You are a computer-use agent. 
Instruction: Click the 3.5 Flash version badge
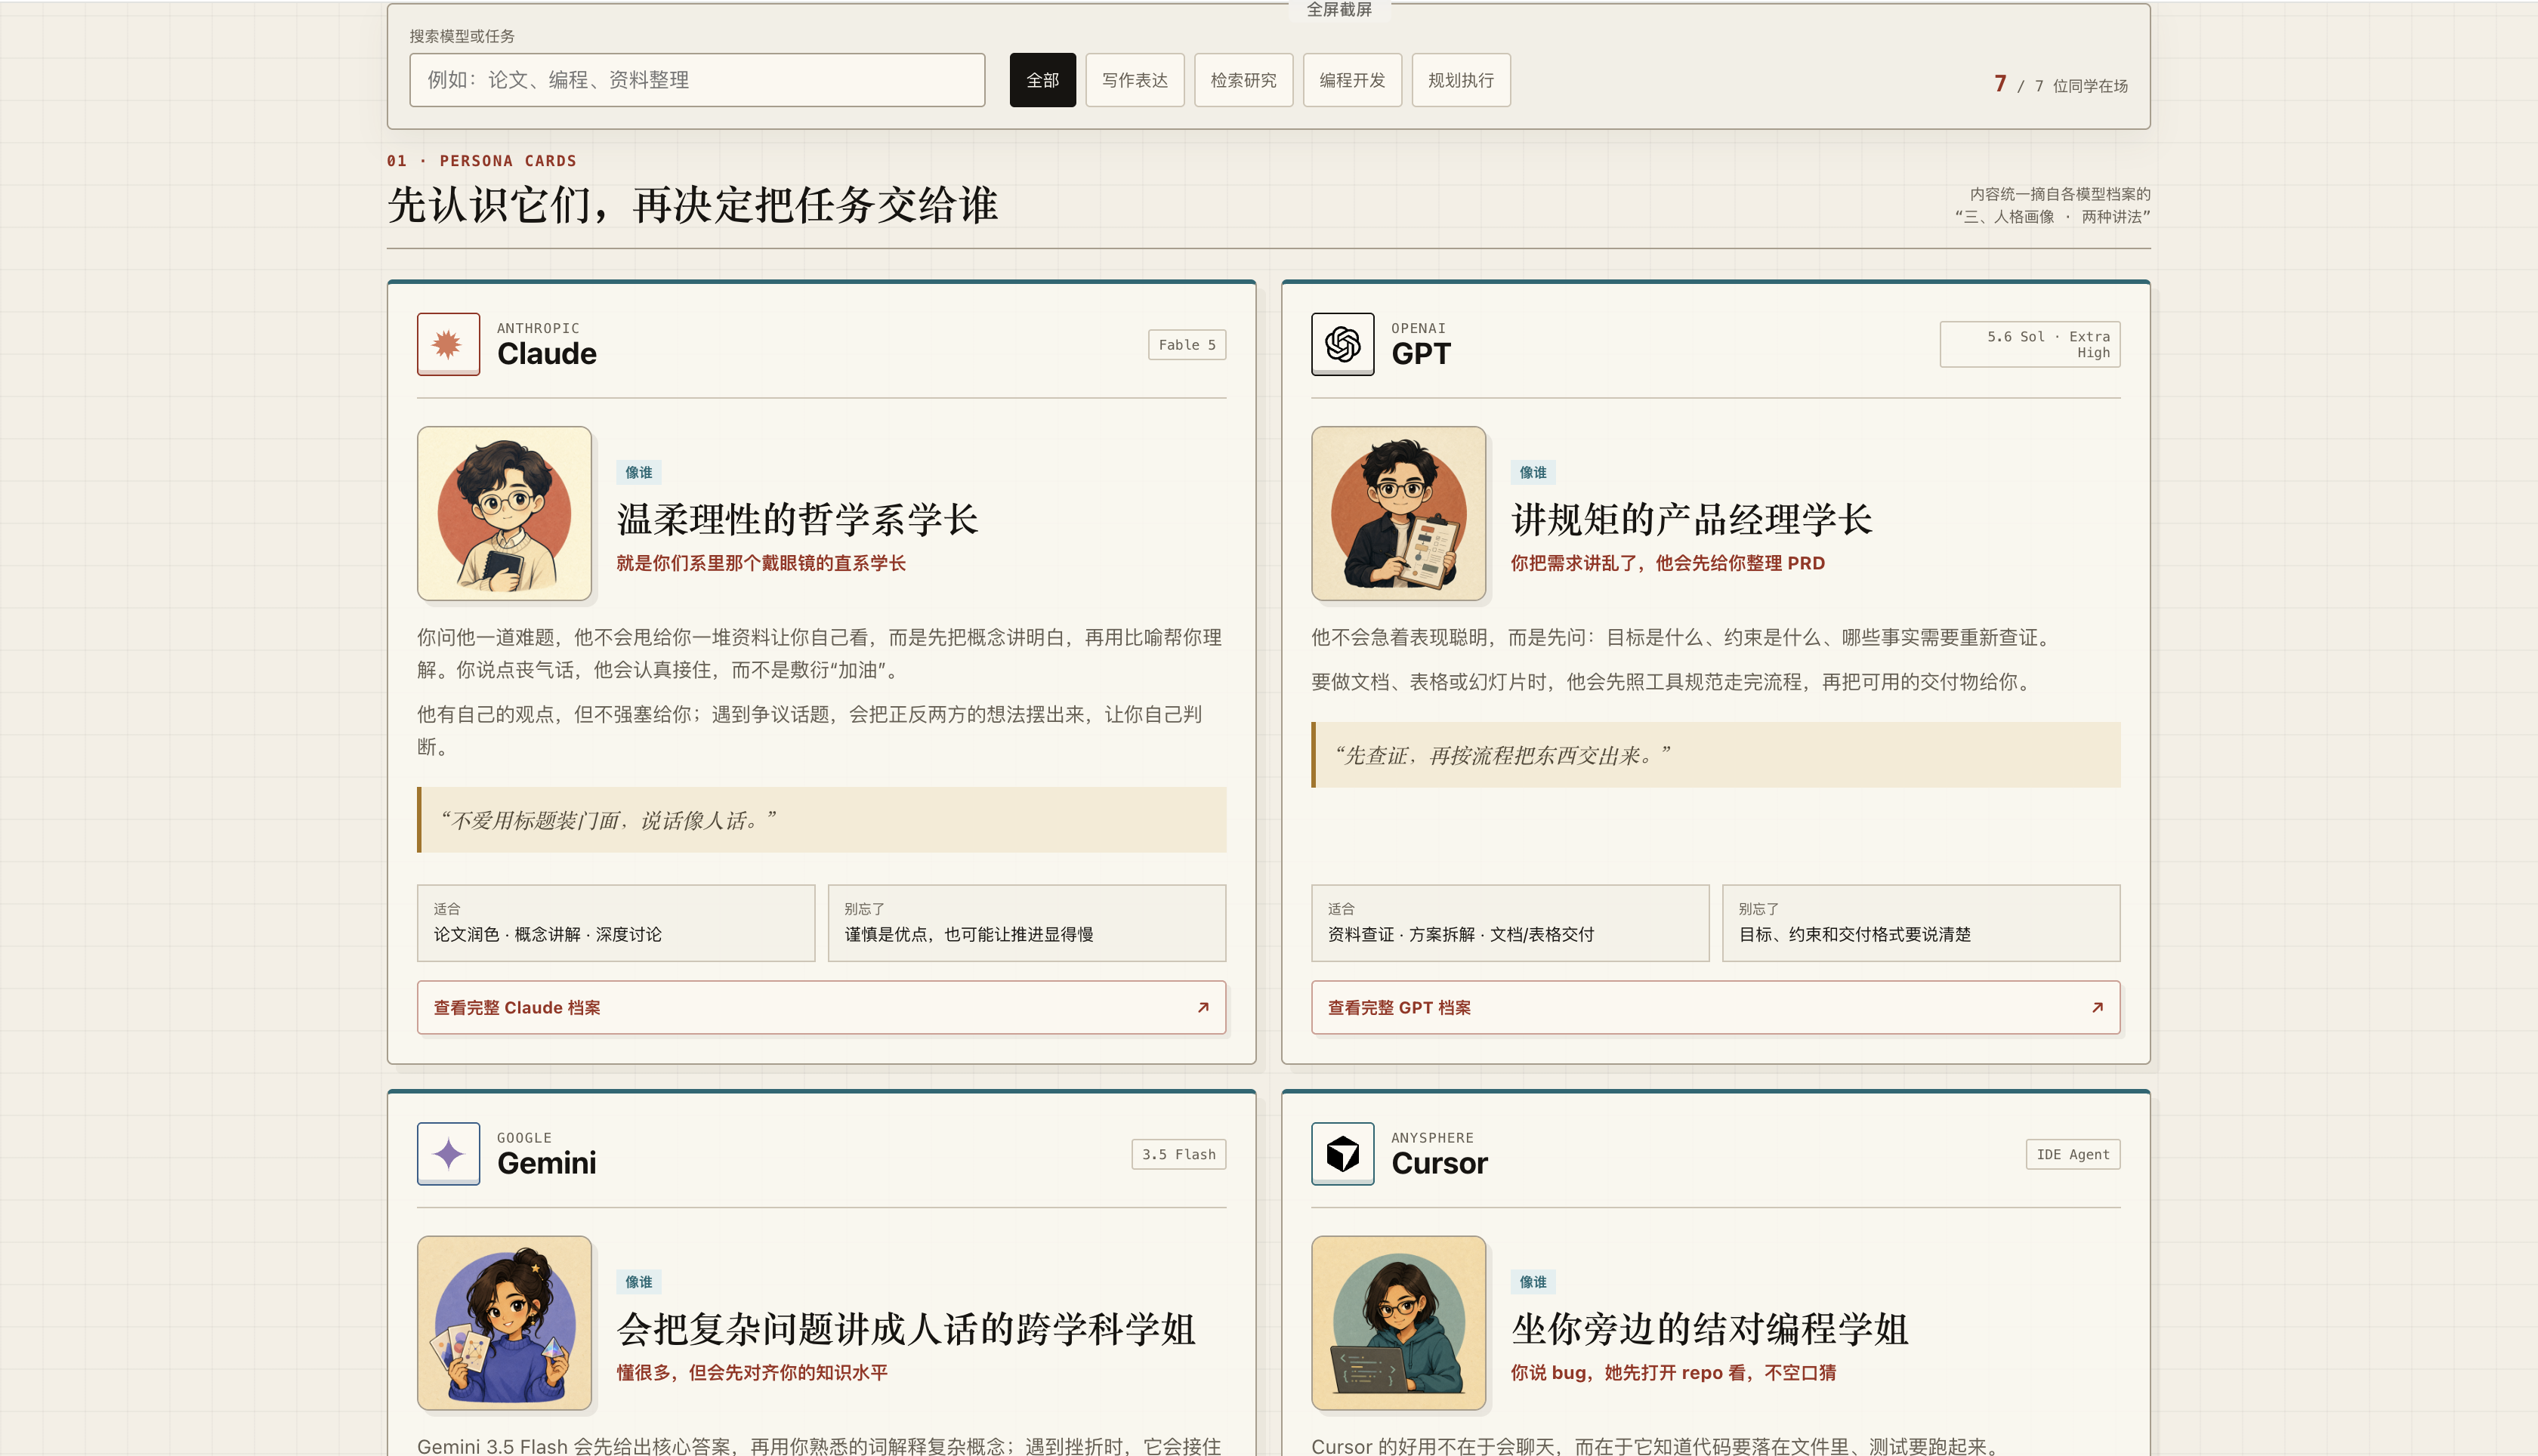click(1179, 1154)
